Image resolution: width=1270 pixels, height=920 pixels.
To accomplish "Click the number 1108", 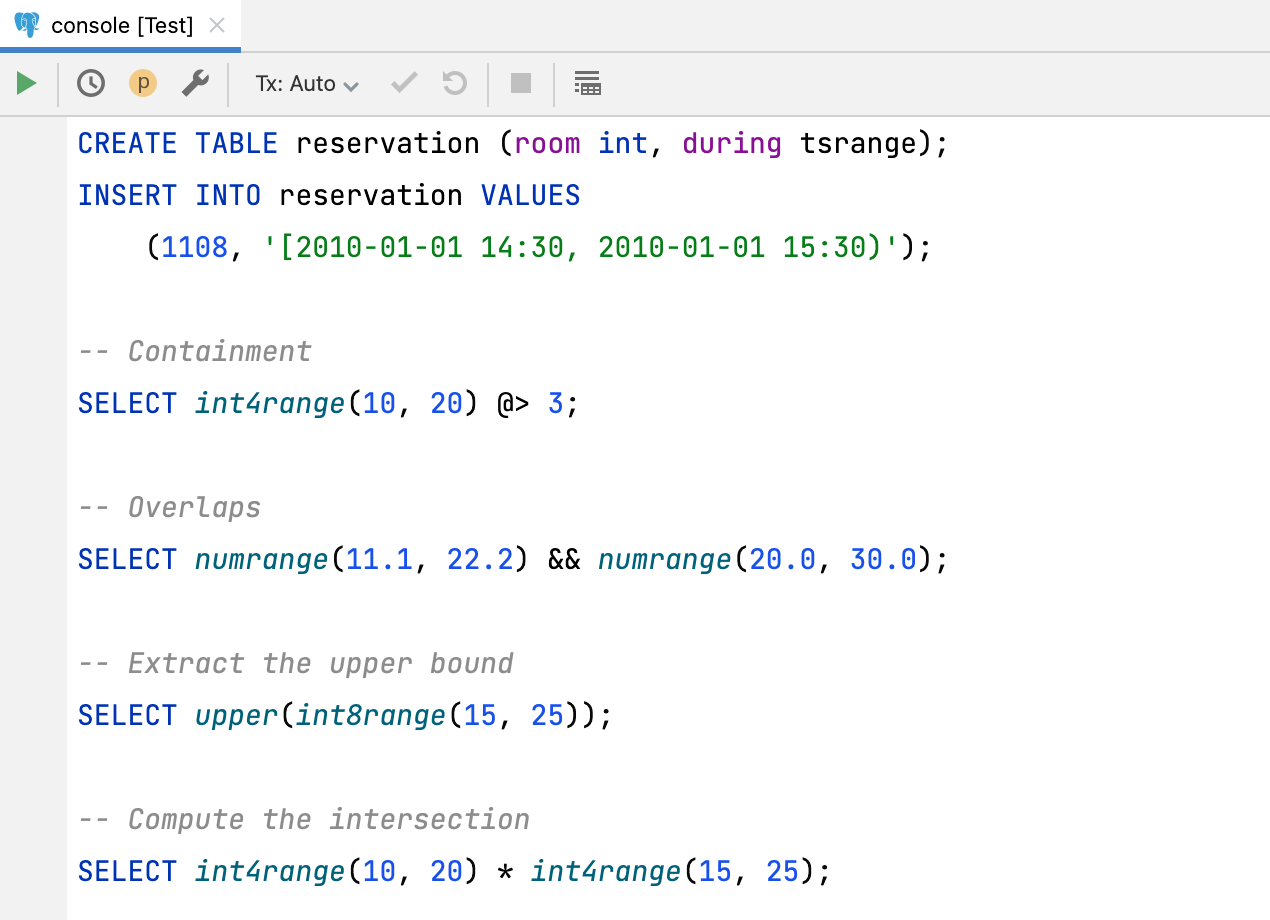I will [195, 248].
